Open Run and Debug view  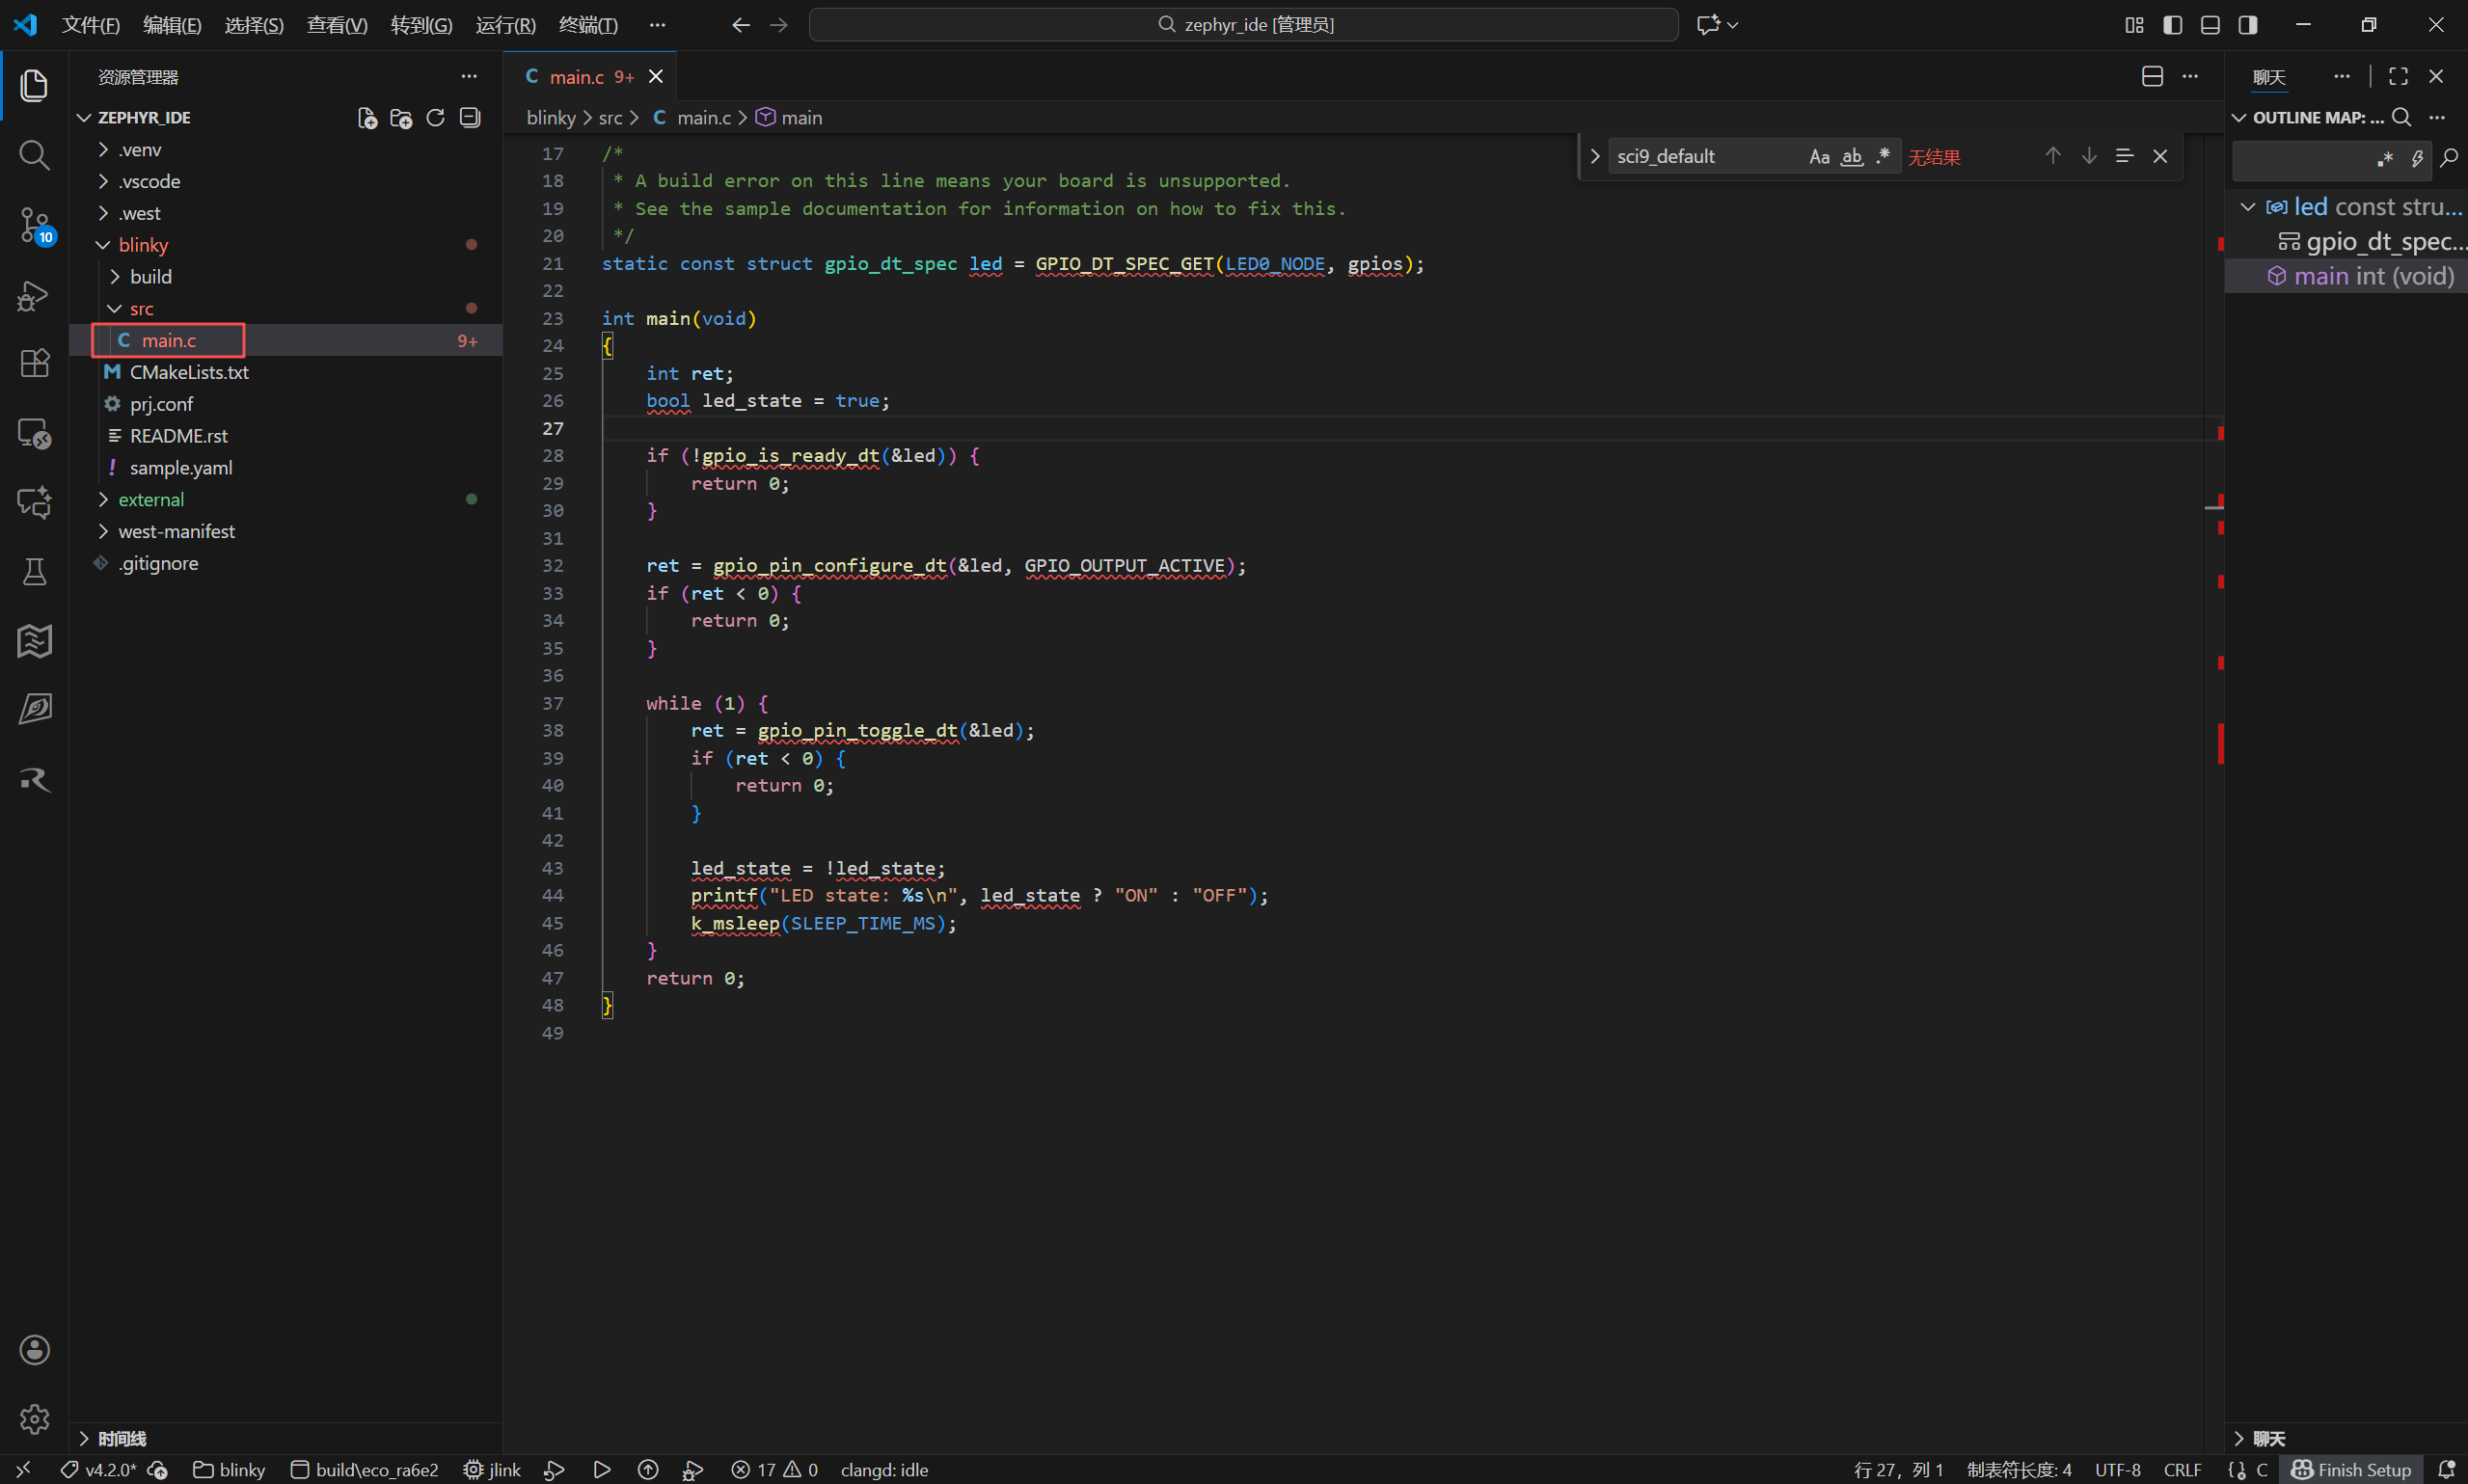coord(34,295)
